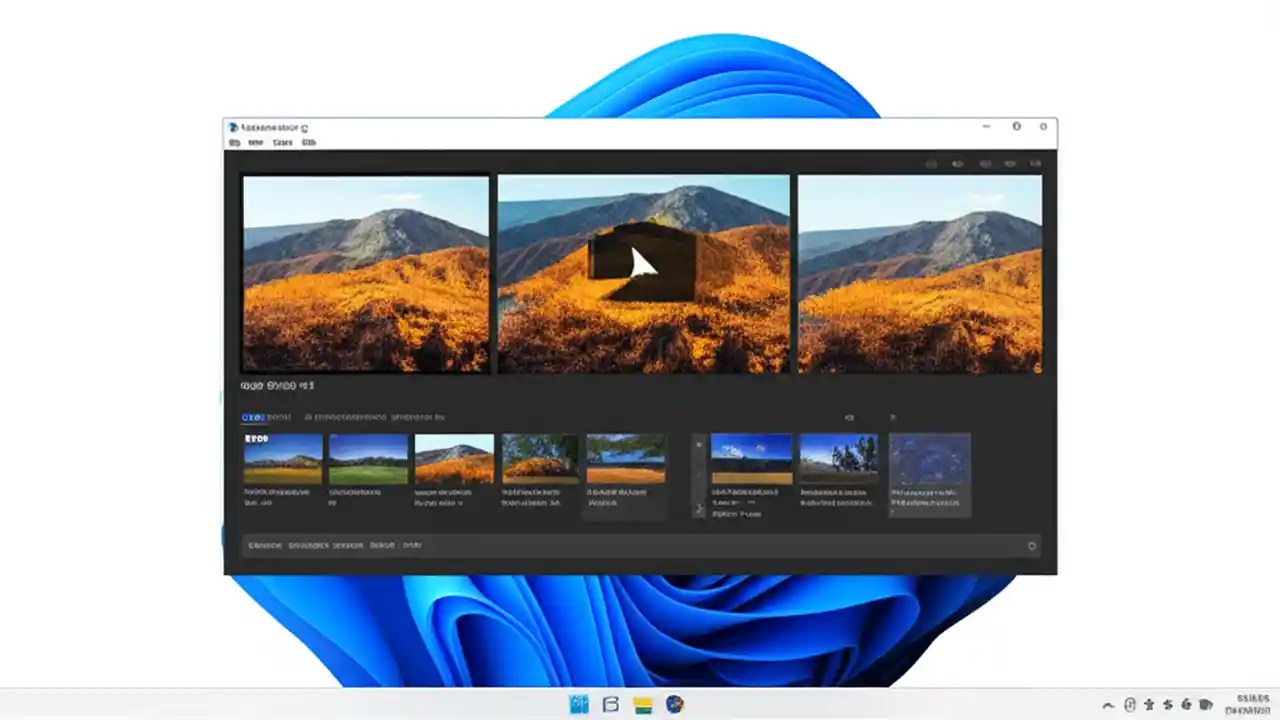Click the first label button in the bottom status bar

[263, 545]
